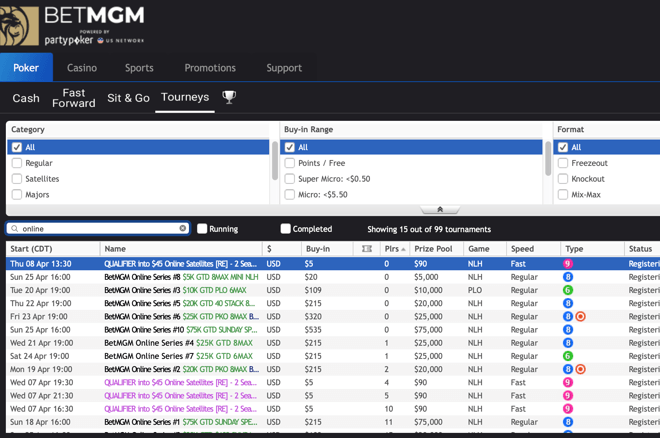The width and height of the screenshot is (660, 438).
Task: Toggle Buy-in Range All checkbox
Action: pyautogui.click(x=290, y=147)
